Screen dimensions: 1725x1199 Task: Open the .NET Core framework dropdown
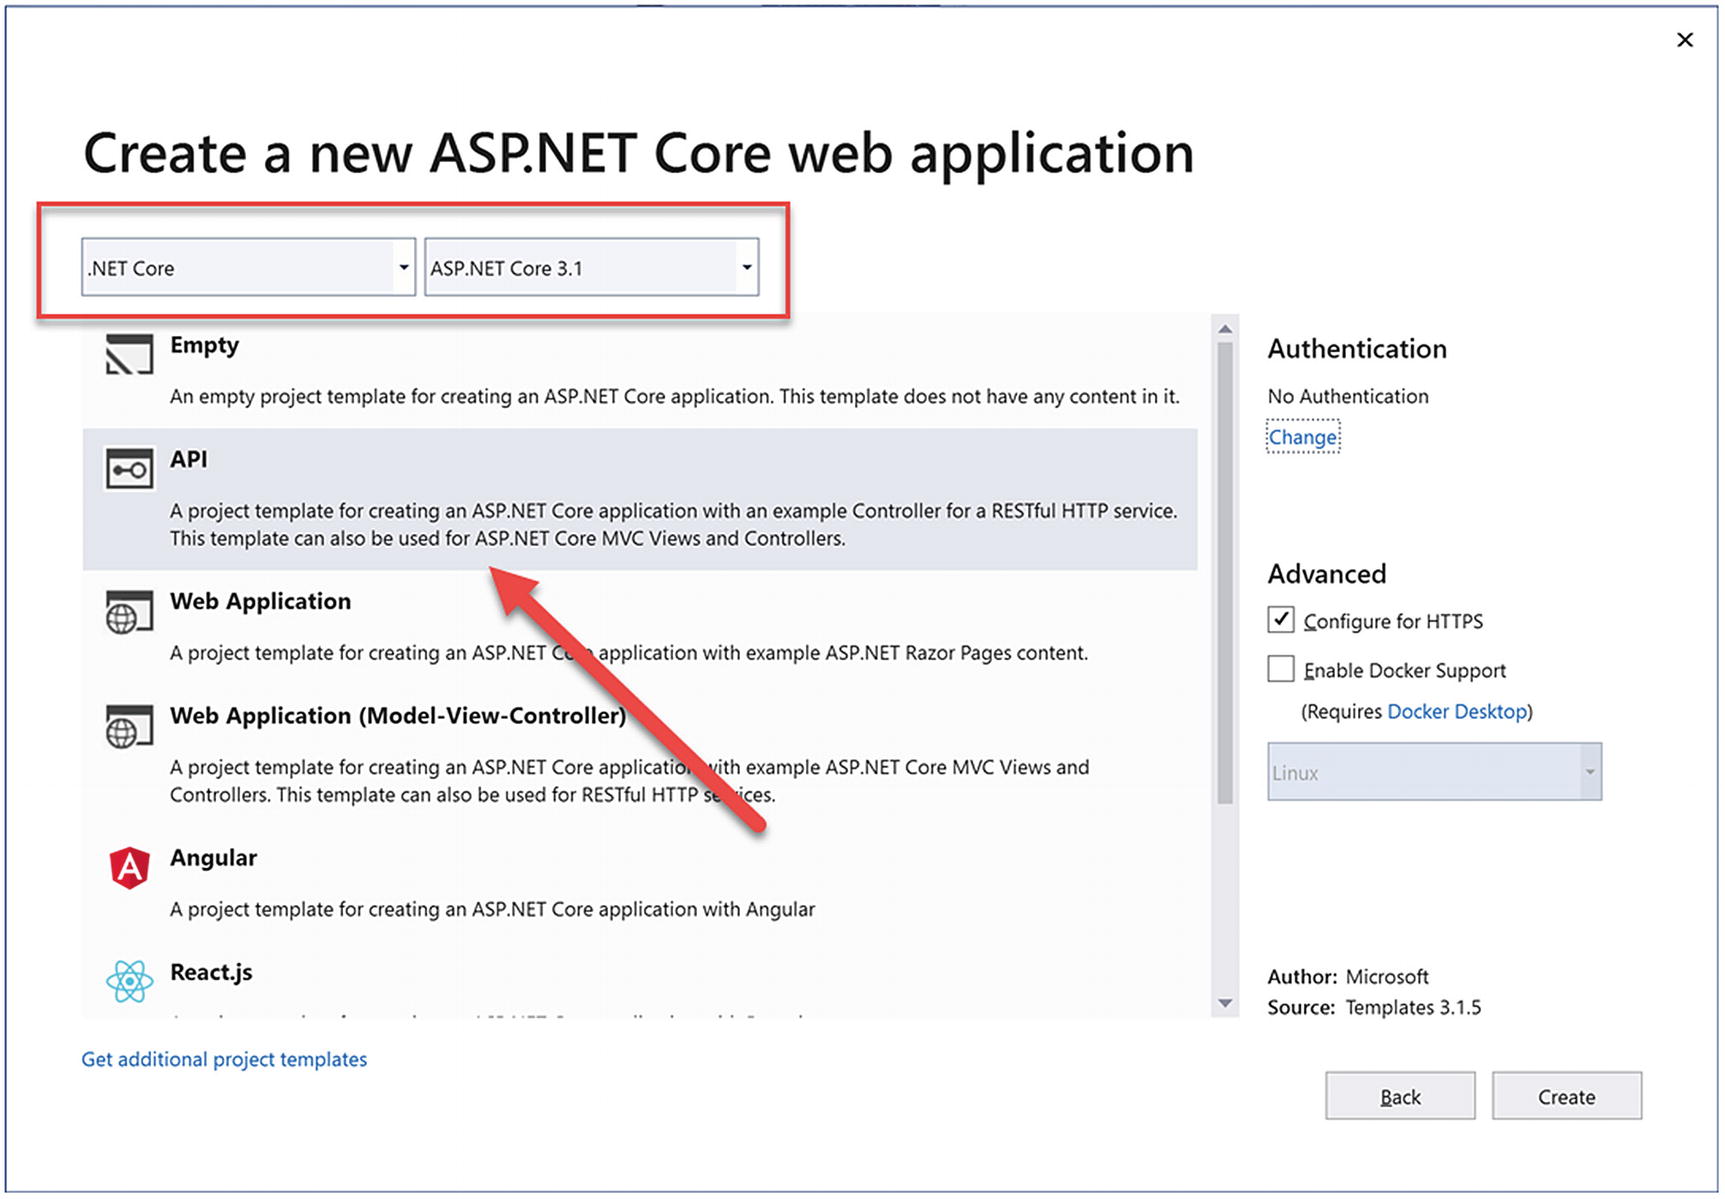248,267
